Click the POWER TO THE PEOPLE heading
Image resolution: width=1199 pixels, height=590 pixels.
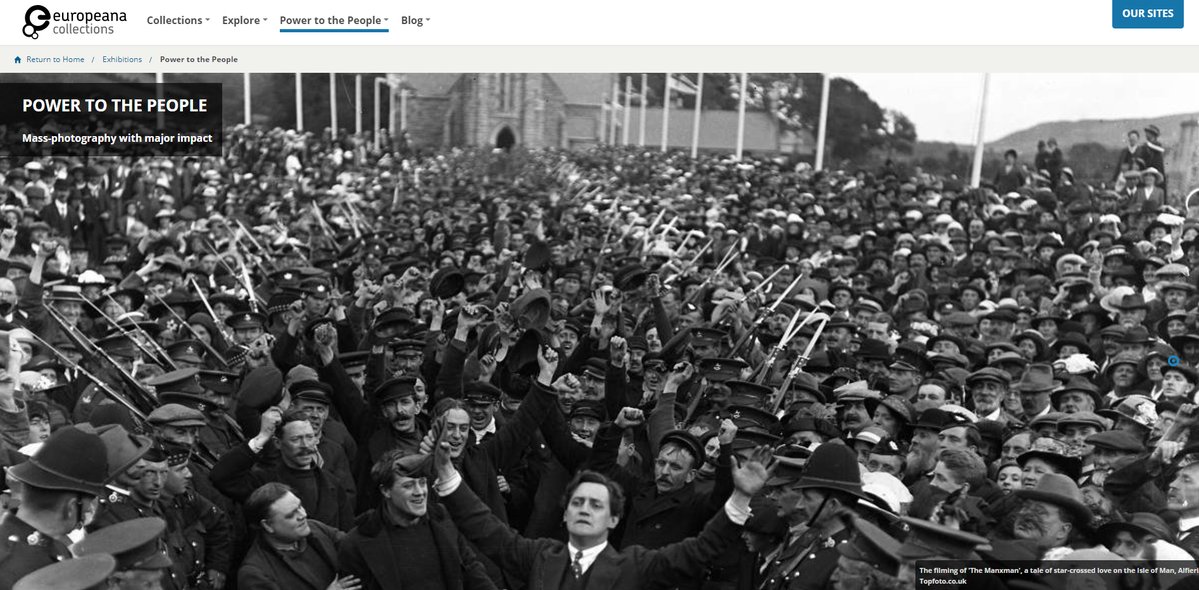[115, 105]
